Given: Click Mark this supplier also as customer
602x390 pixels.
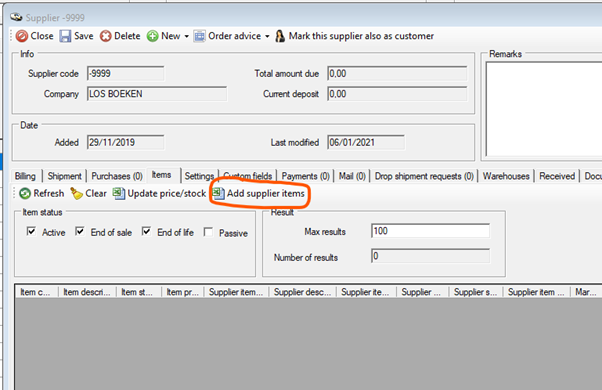Looking at the screenshot, I should (361, 36).
